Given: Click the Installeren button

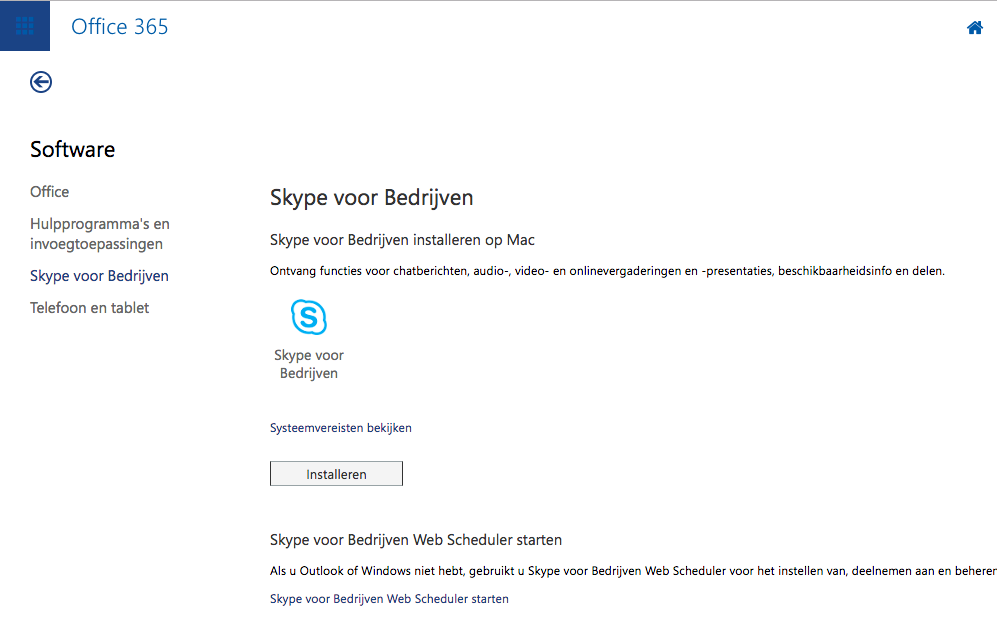Looking at the screenshot, I should (336, 473).
